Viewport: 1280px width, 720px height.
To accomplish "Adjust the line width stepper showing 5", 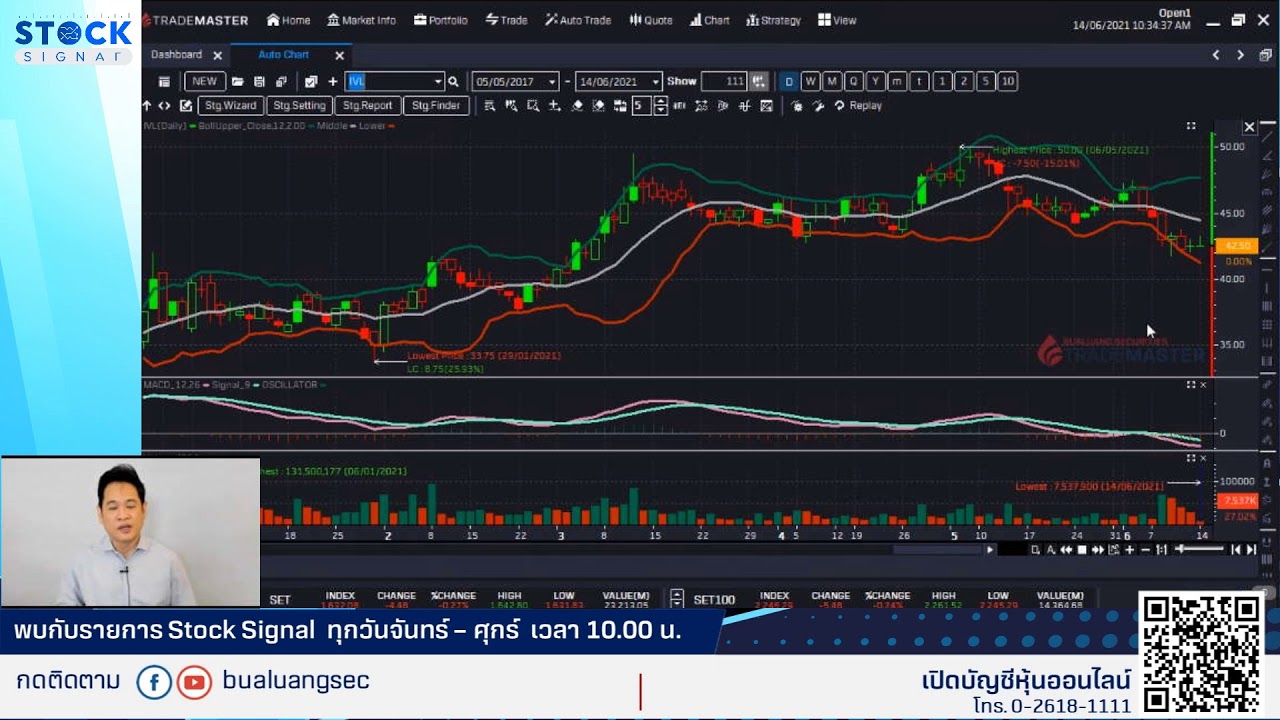I will 660,106.
